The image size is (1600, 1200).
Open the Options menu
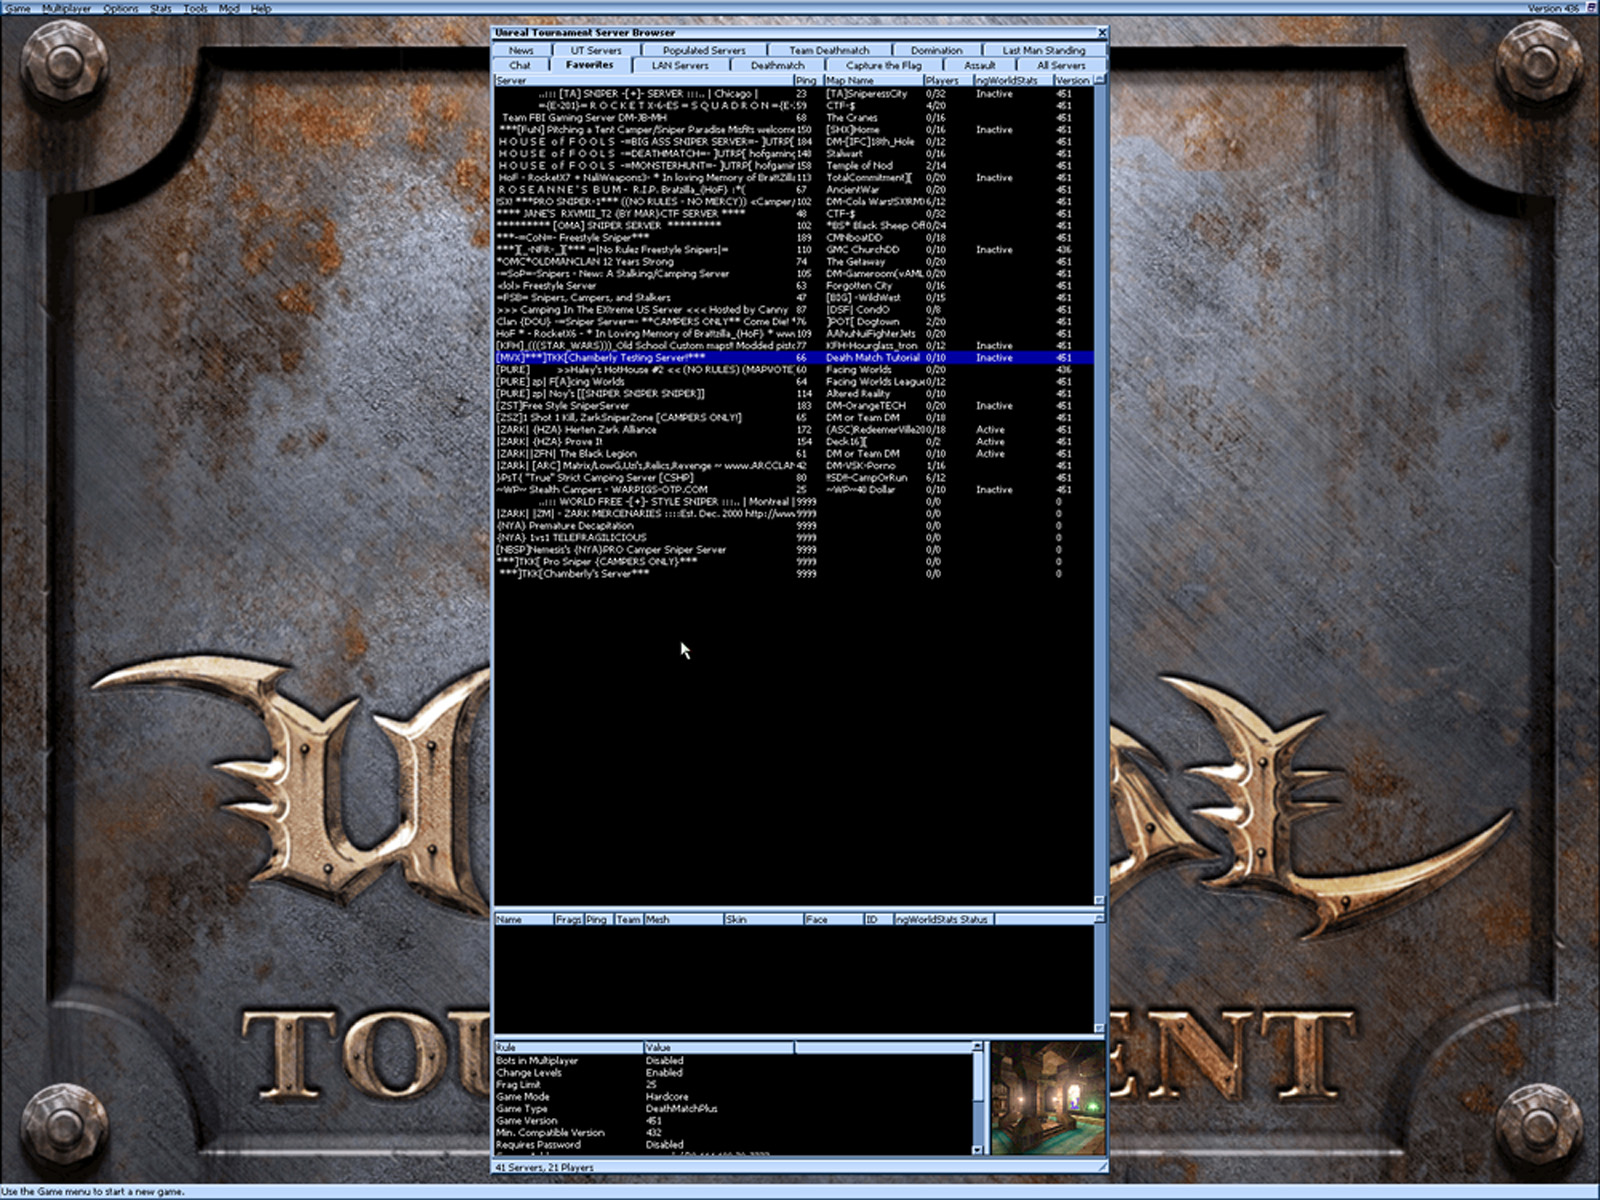coord(121,8)
